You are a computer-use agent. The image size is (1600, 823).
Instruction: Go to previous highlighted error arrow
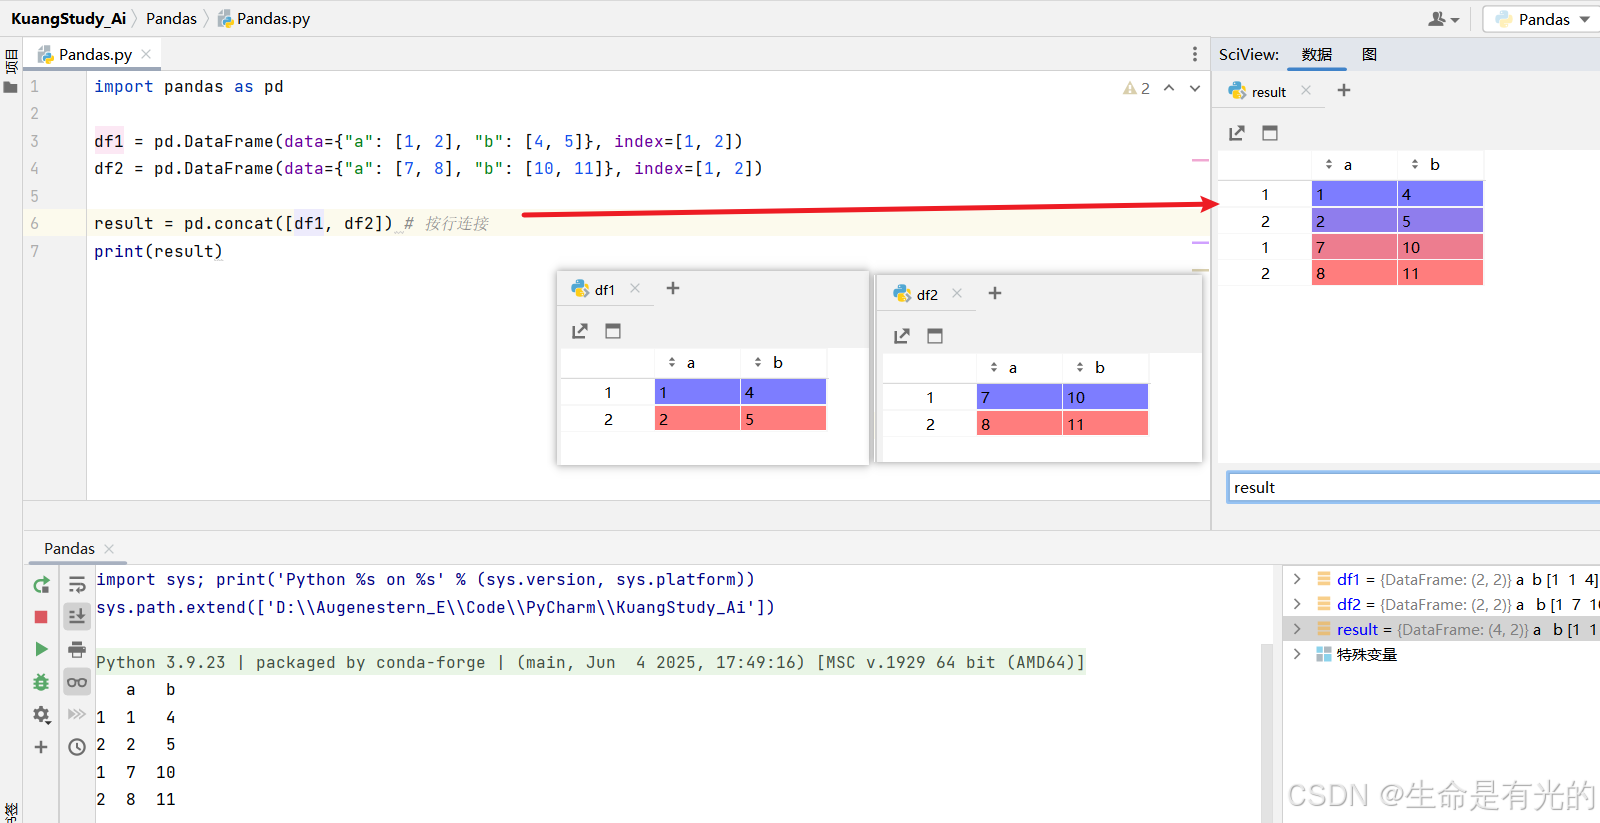[x=1169, y=88]
